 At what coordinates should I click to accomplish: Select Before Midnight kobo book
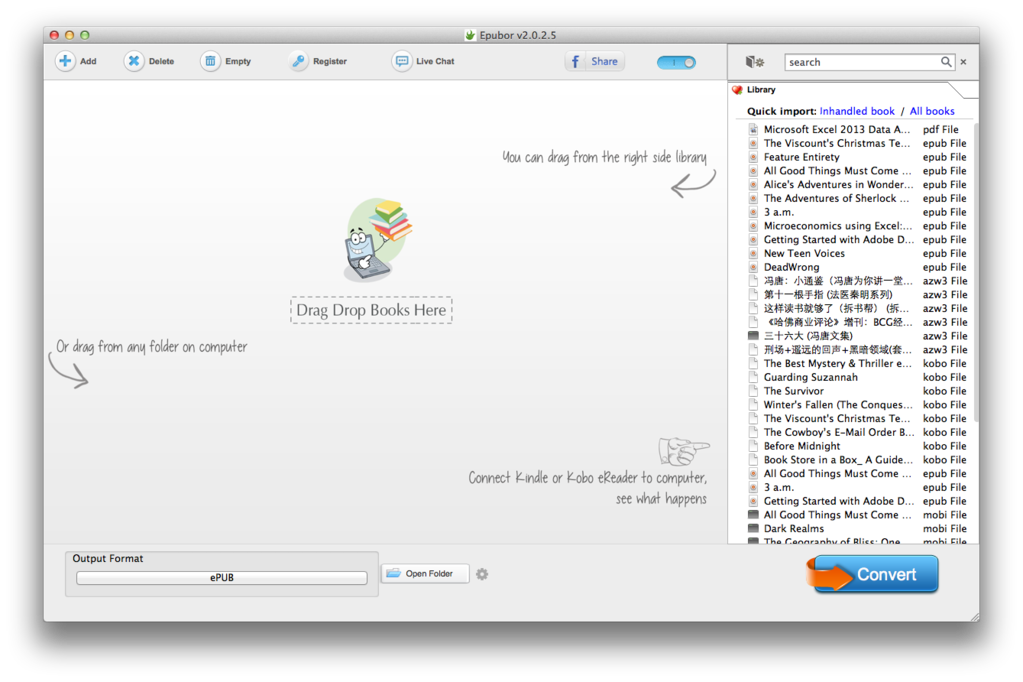[857, 446]
